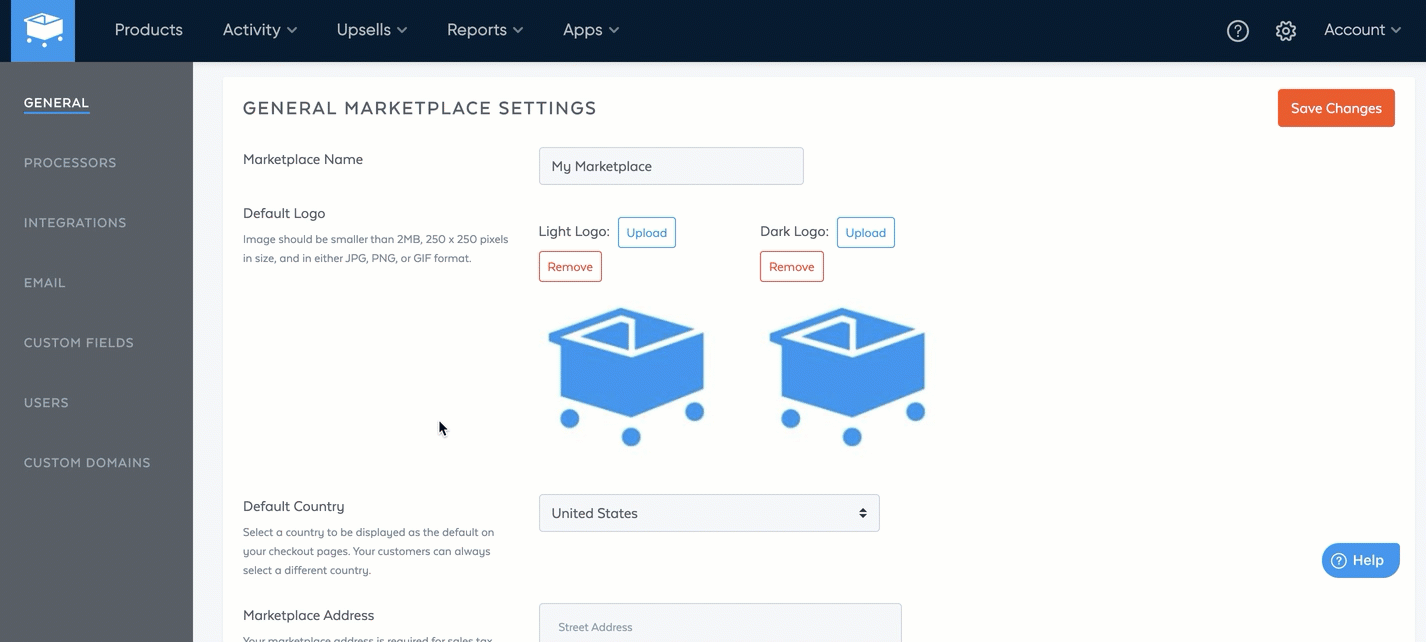Remove the Dark Logo

(791, 266)
